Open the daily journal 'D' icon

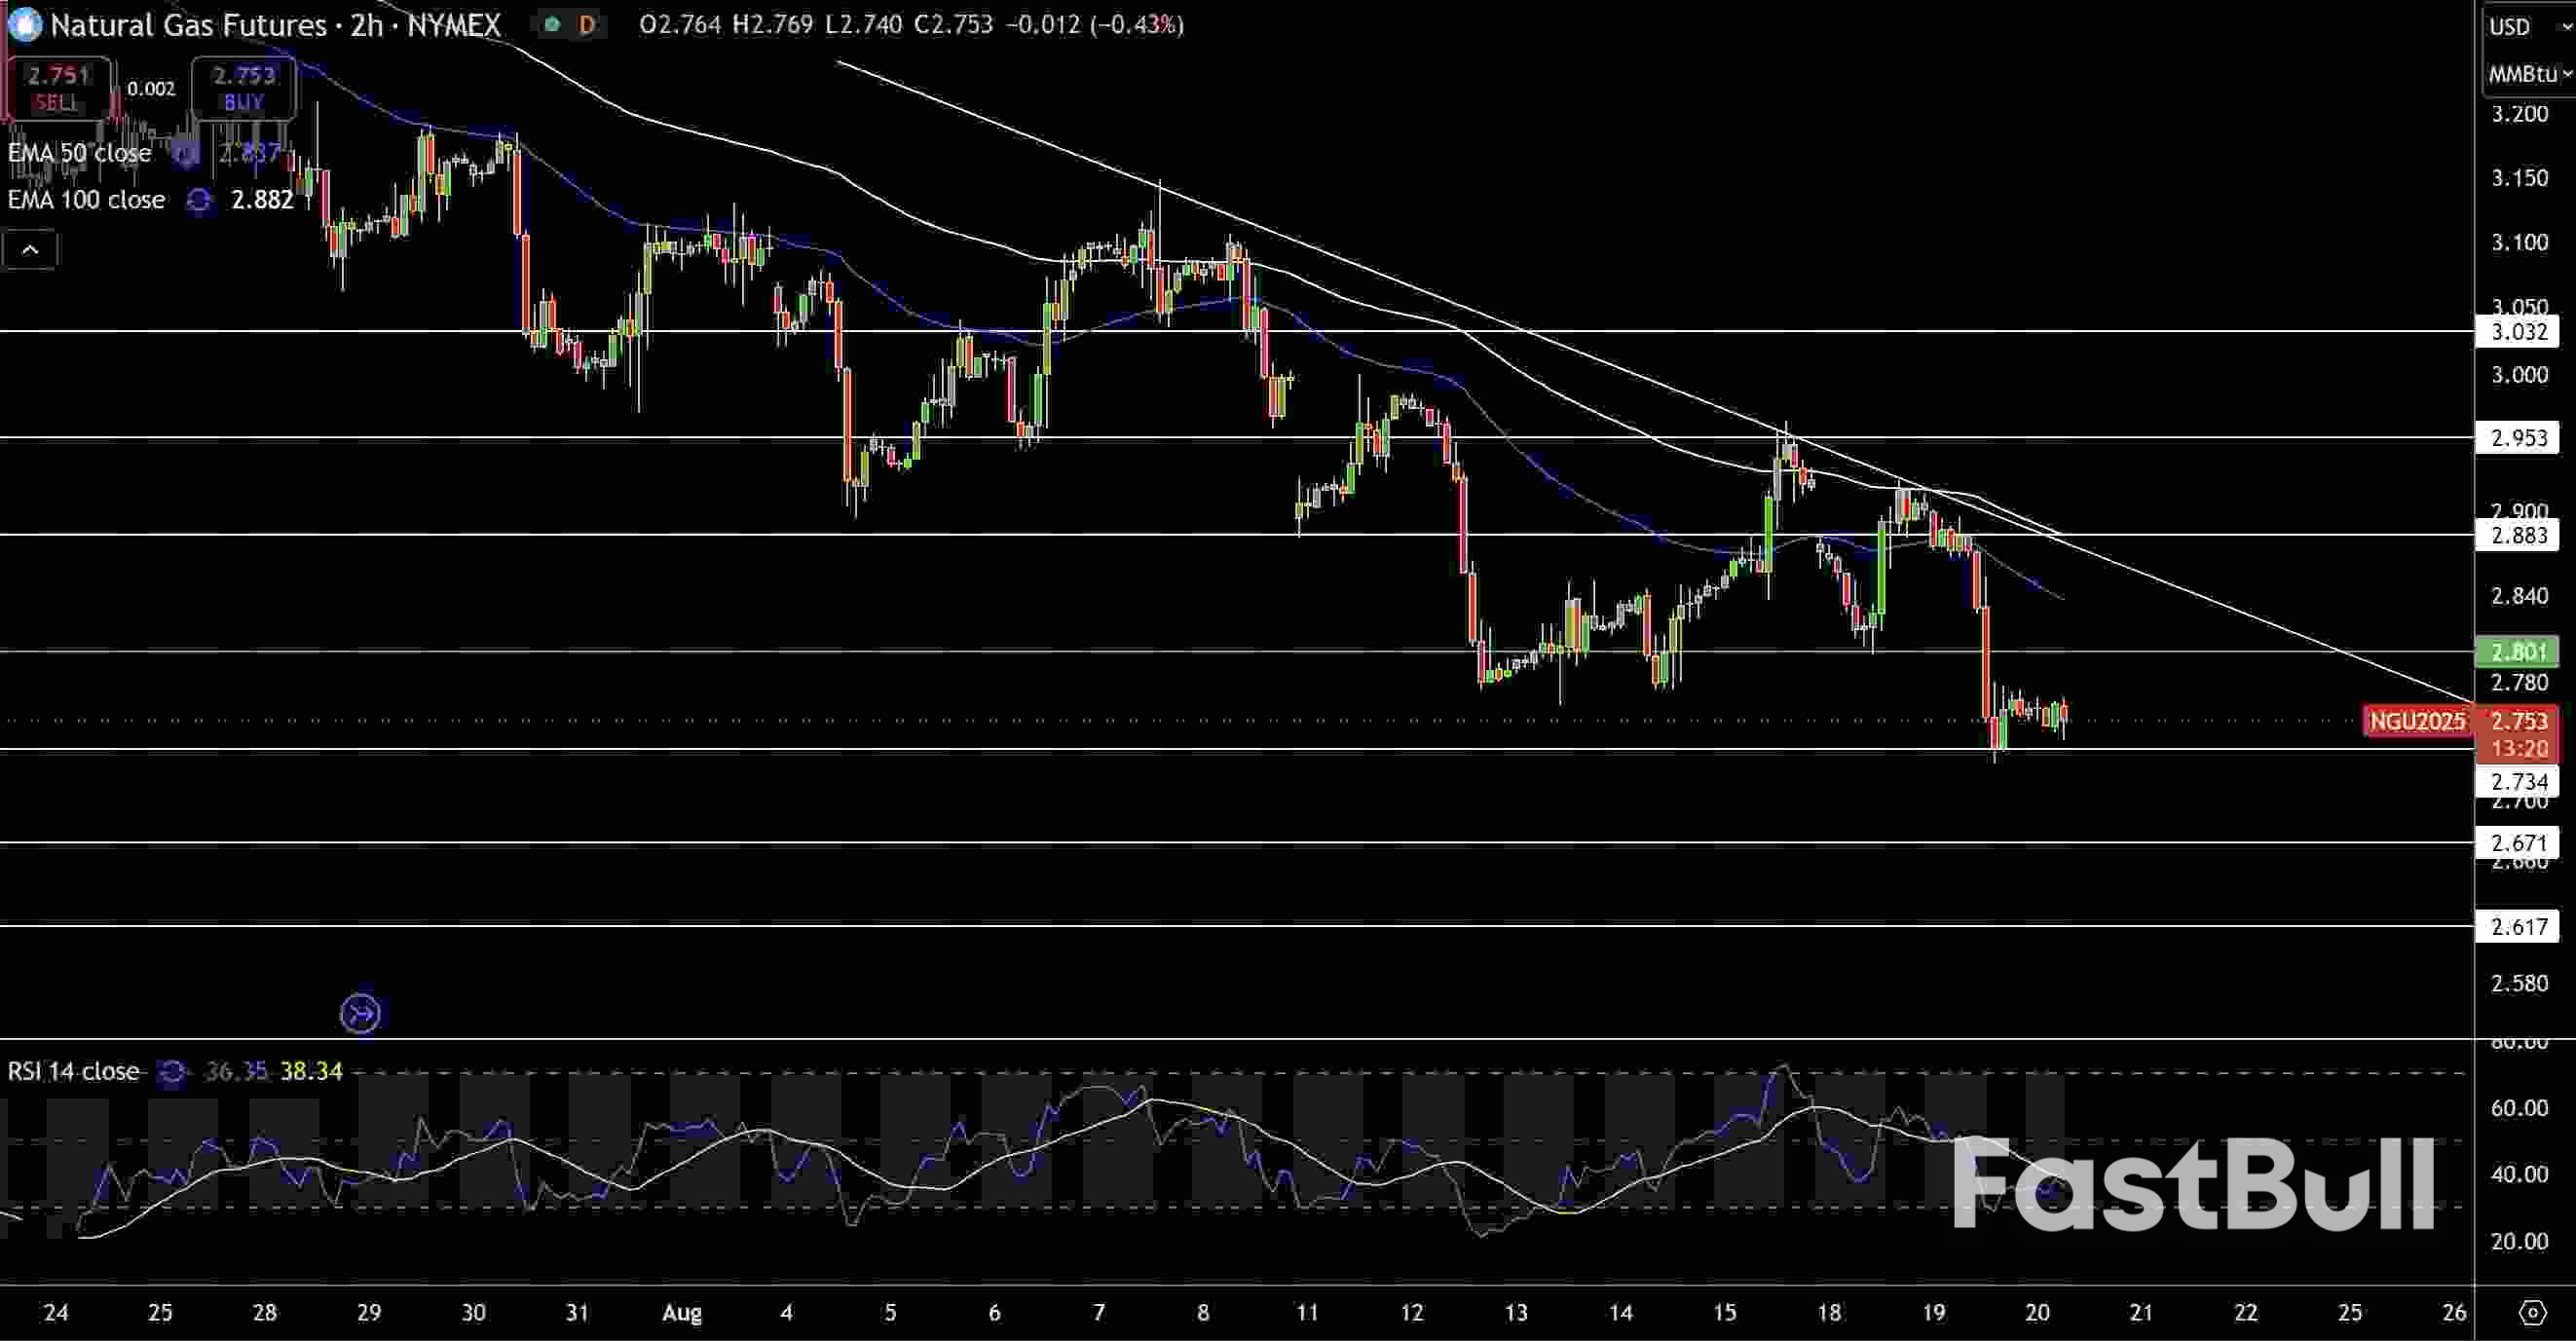[586, 25]
